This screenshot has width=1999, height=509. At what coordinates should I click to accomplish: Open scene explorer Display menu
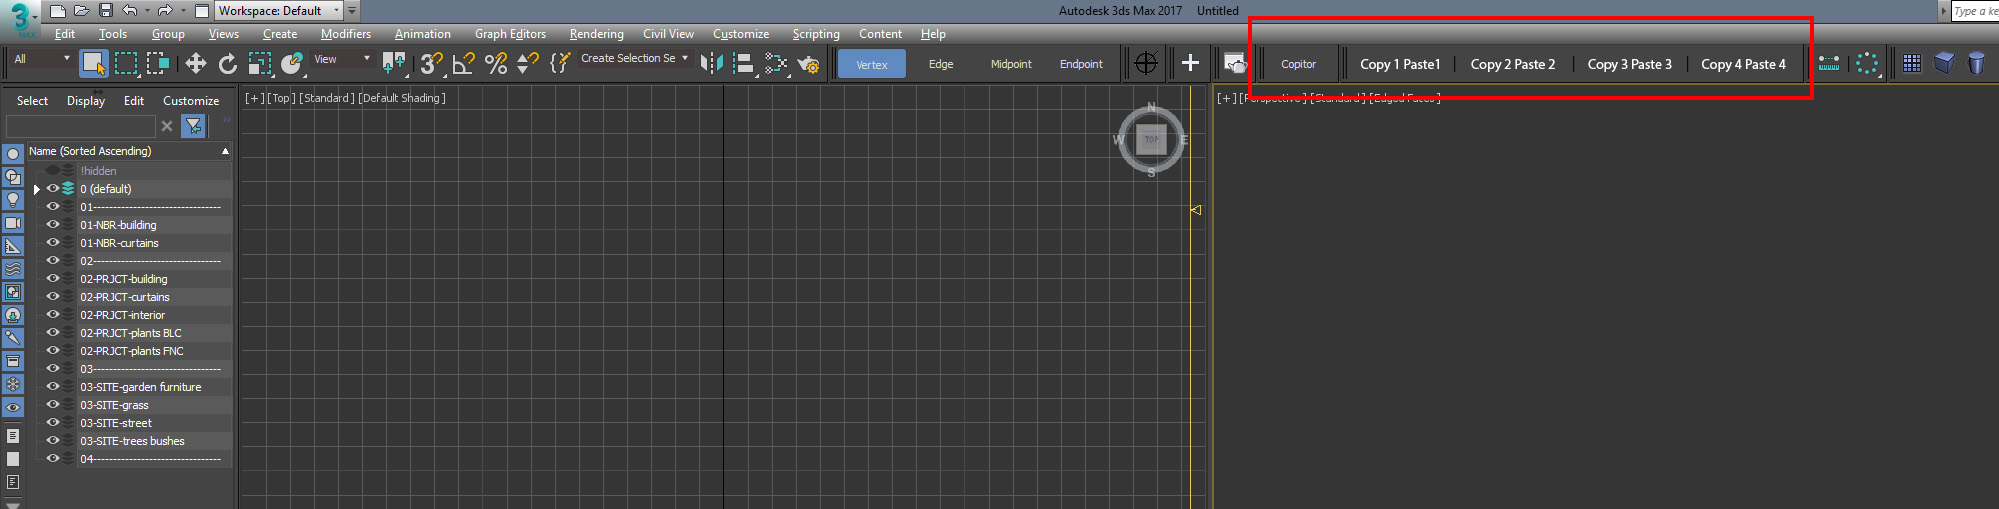point(86,101)
